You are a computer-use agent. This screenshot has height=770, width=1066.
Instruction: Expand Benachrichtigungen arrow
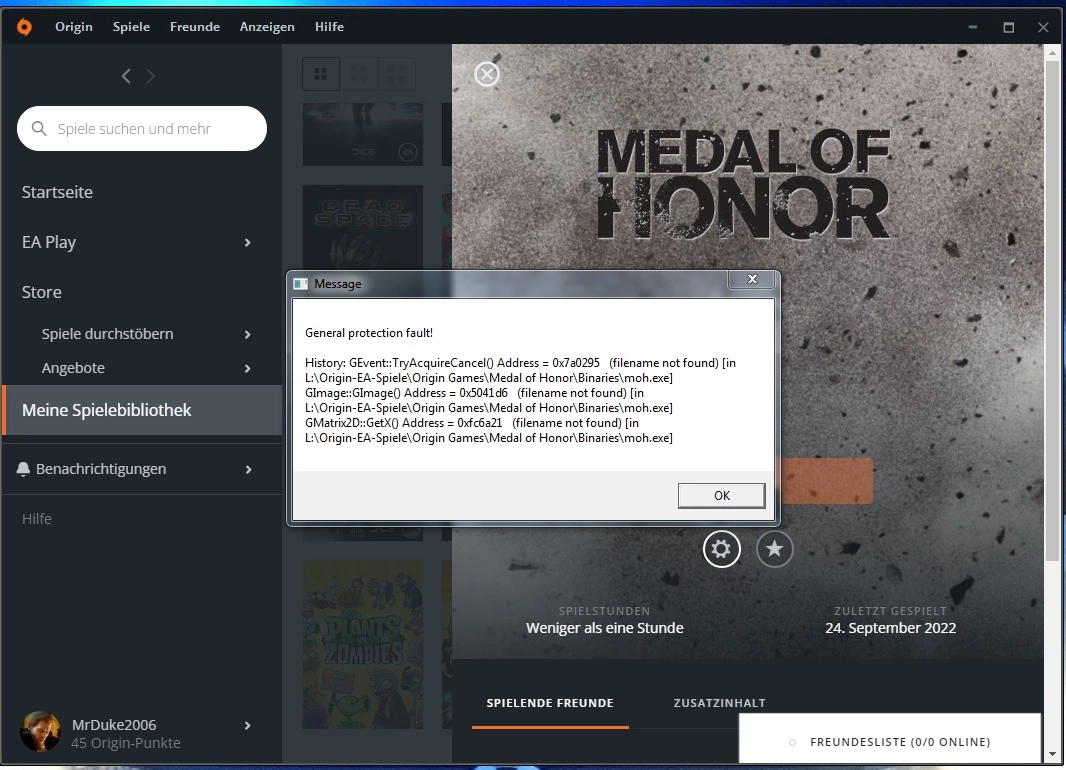coord(248,470)
